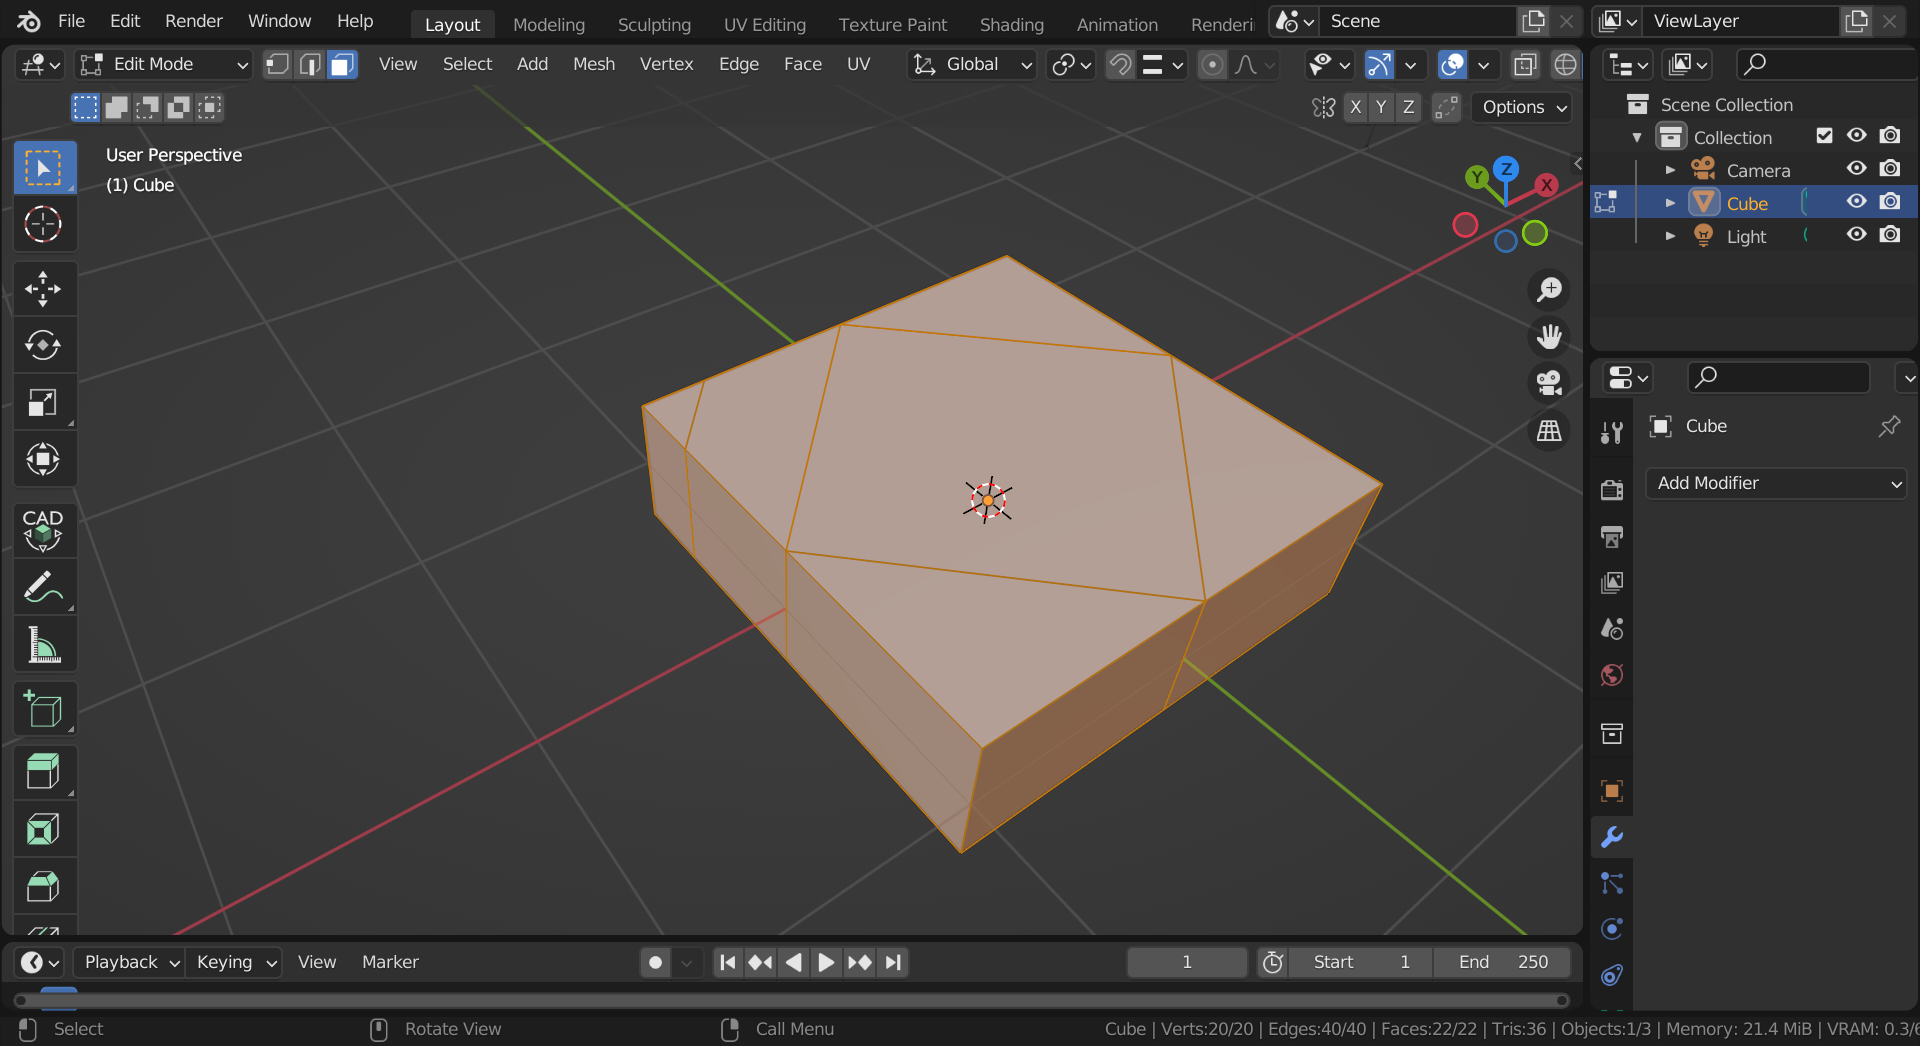Open the Output properties tab
This screenshot has height=1046, width=1920.
[1612, 537]
